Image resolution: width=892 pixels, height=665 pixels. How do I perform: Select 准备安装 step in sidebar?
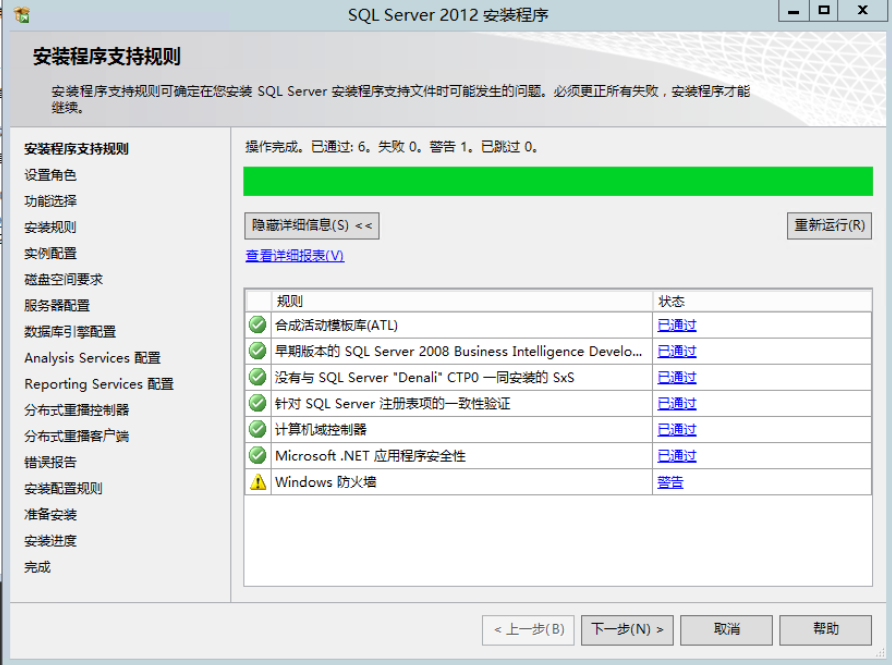[x=50, y=515]
